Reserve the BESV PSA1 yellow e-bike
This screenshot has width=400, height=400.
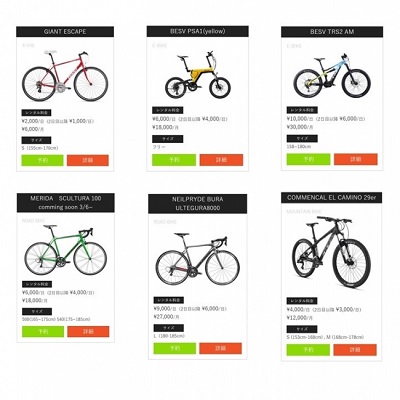coord(174,160)
